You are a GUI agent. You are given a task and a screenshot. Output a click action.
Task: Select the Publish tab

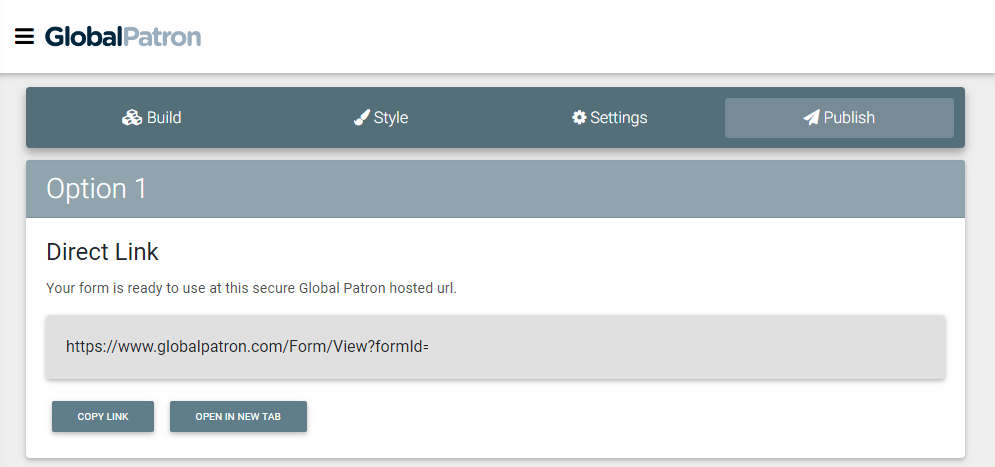(839, 118)
